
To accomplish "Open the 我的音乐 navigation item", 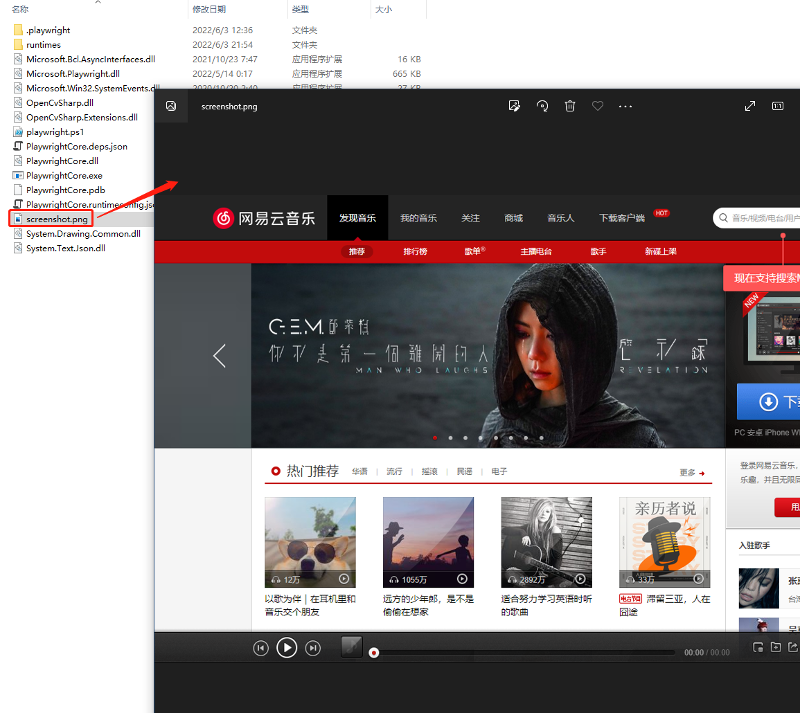I will click(418, 218).
